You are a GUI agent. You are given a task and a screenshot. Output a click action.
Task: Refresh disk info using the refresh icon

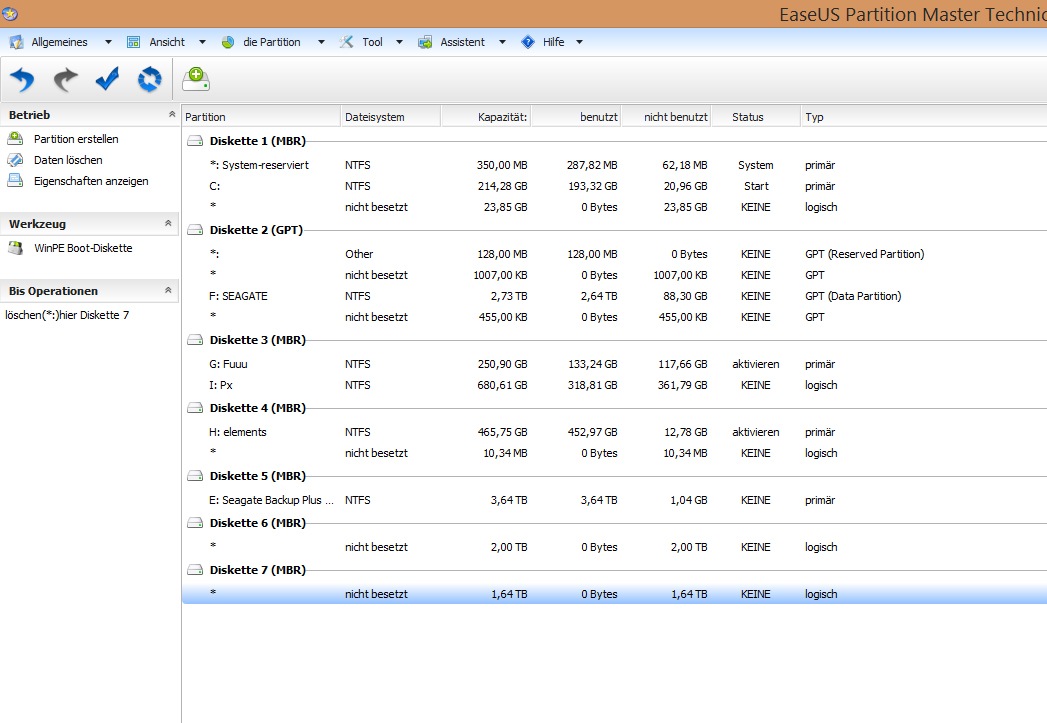point(150,79)
